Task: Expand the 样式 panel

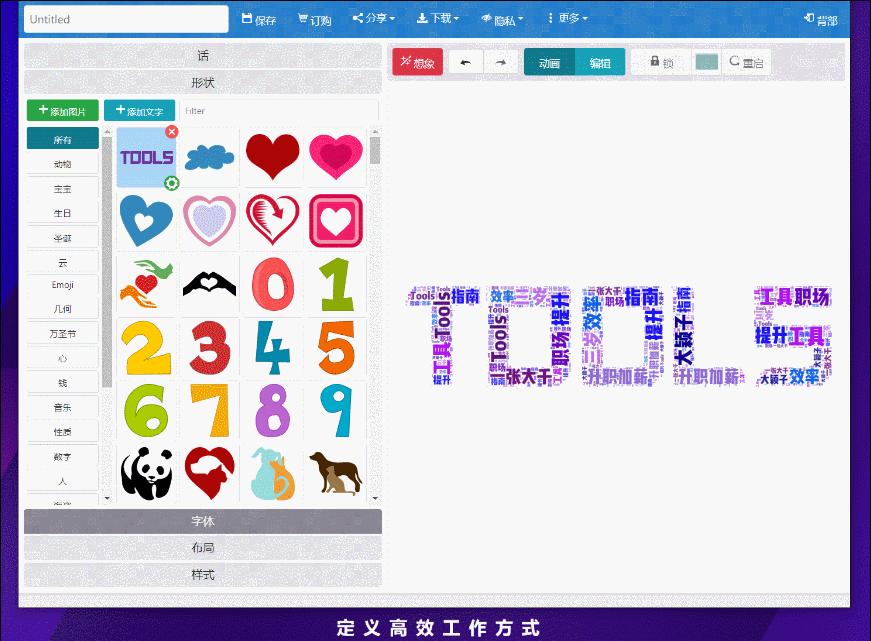Action: pos(203,574)
